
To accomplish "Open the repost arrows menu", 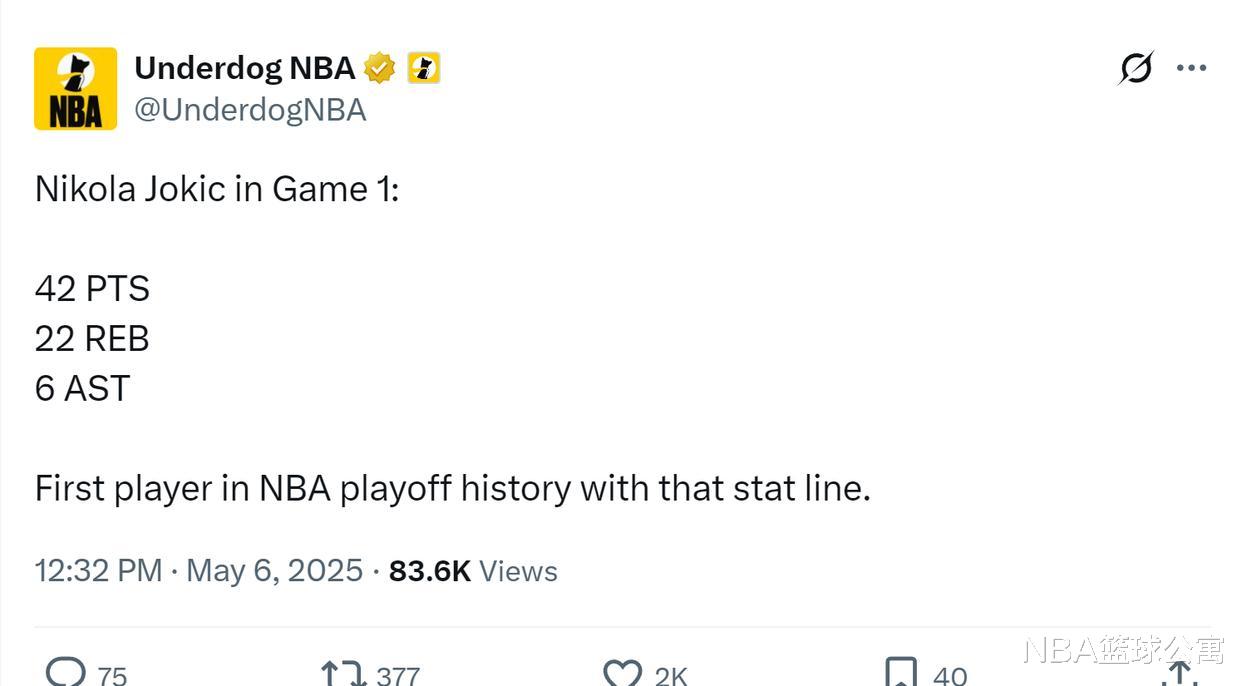I will click(x=343, y=673).
